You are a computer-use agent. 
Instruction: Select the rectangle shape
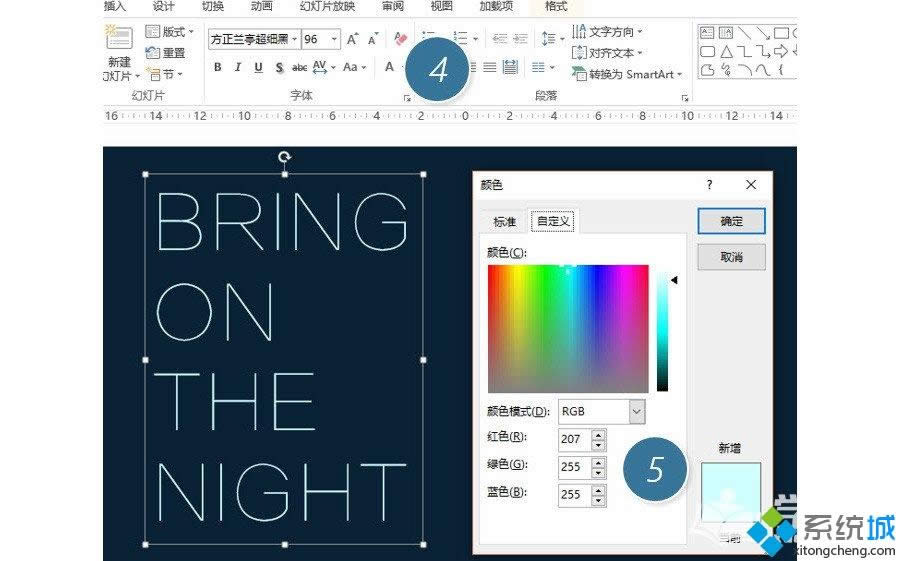(x=781, y=33)
